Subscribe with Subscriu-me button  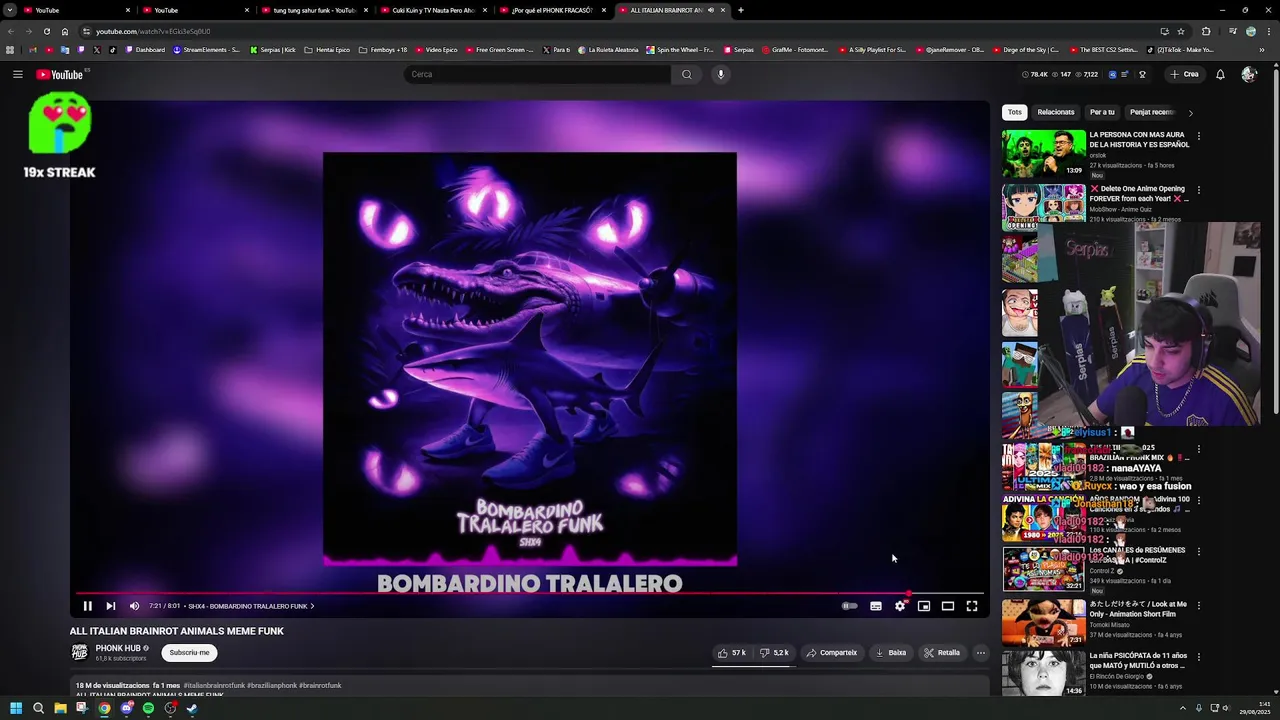click(189, 653)
